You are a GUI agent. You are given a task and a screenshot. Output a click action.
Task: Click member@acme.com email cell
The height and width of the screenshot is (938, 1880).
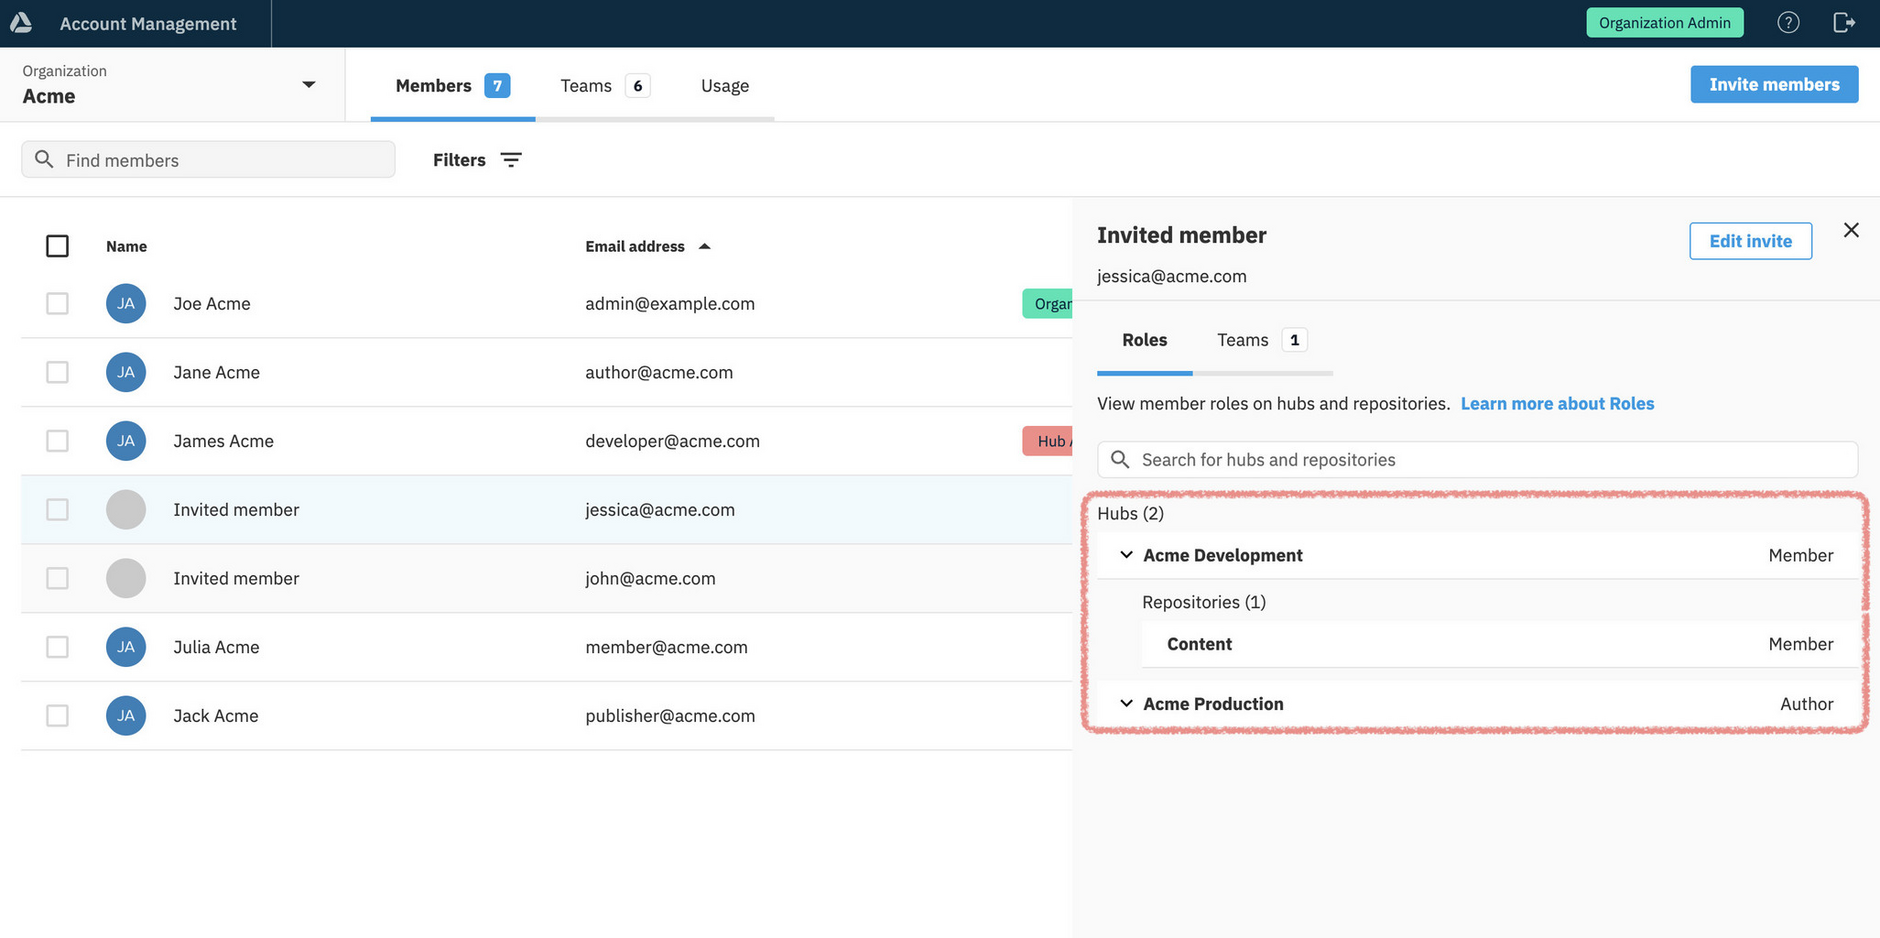[666, 647]
